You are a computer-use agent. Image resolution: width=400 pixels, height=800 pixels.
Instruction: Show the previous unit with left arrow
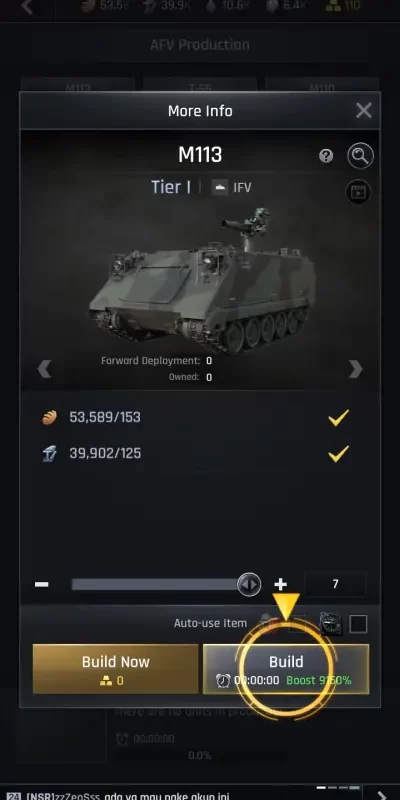(x=44, y=369)
